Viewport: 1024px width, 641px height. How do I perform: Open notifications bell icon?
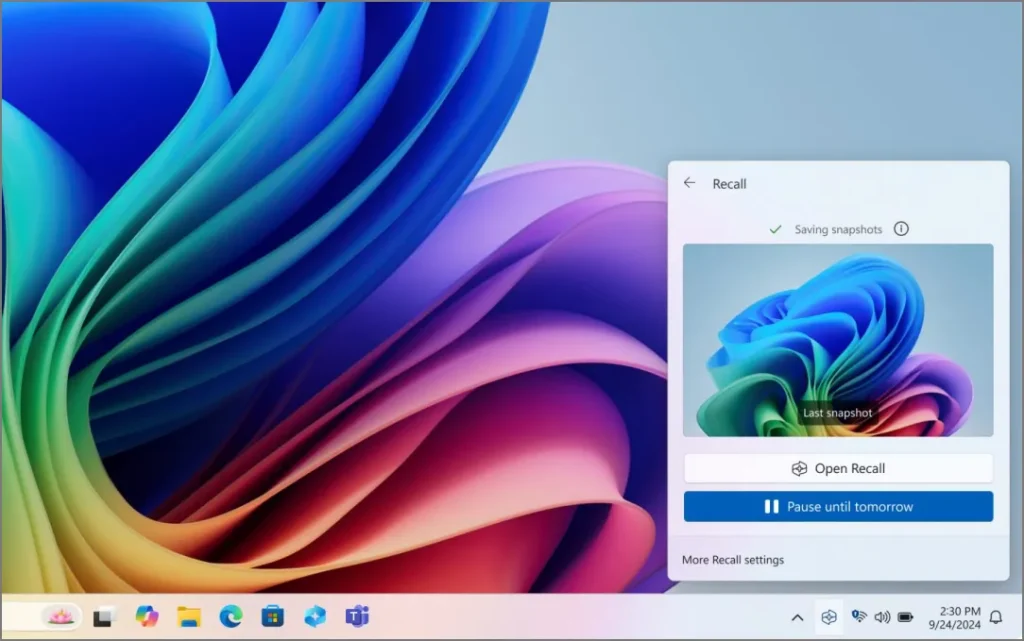pos(996,617)
